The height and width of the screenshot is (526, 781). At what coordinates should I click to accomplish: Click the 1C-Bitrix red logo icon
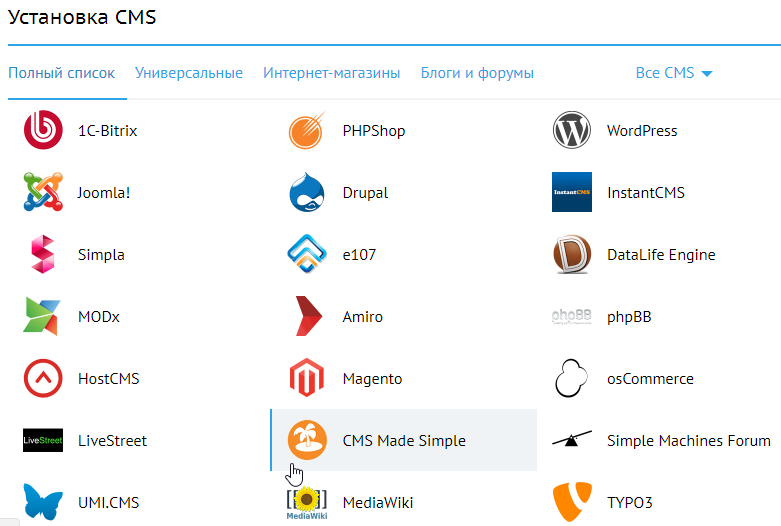pyautogui.click(x=43, y=130)
